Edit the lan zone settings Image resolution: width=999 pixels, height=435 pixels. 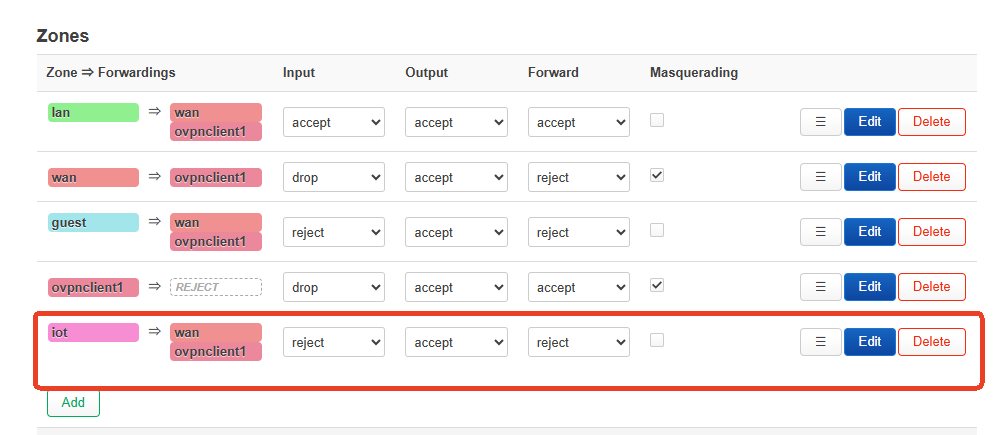(x=870, y=122)
